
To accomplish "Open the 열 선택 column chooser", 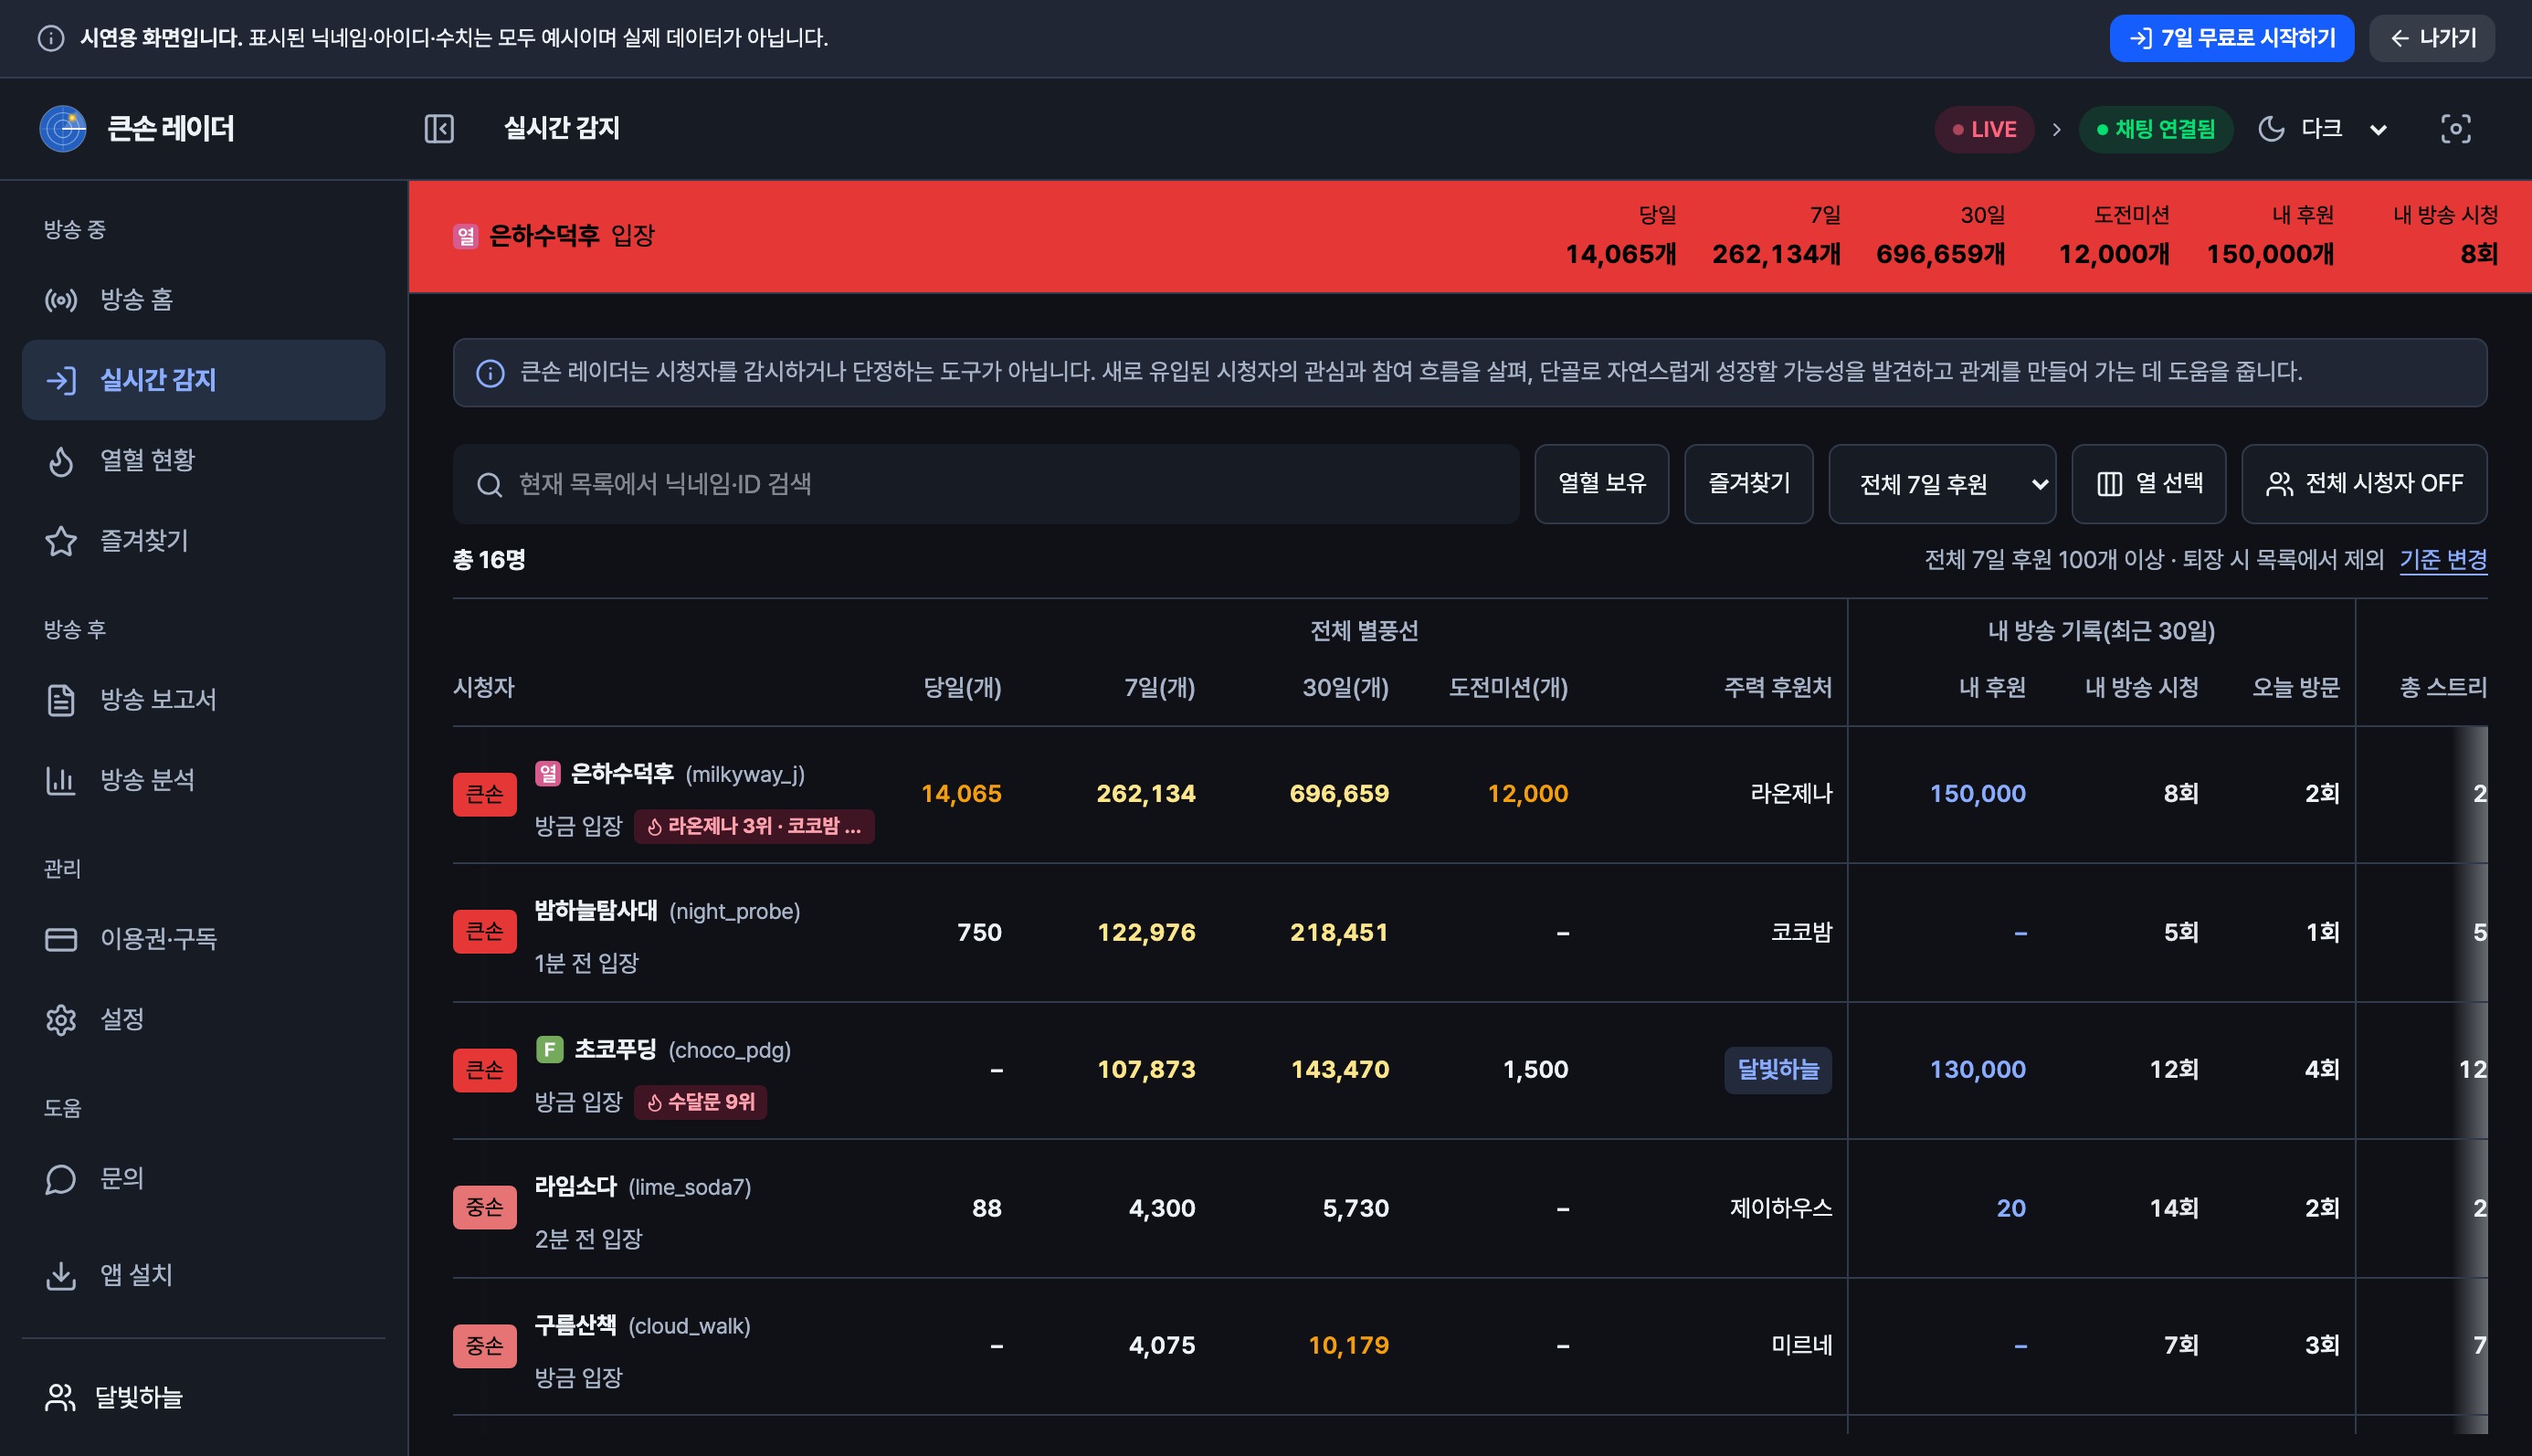I will click(x=2149, y=484).
